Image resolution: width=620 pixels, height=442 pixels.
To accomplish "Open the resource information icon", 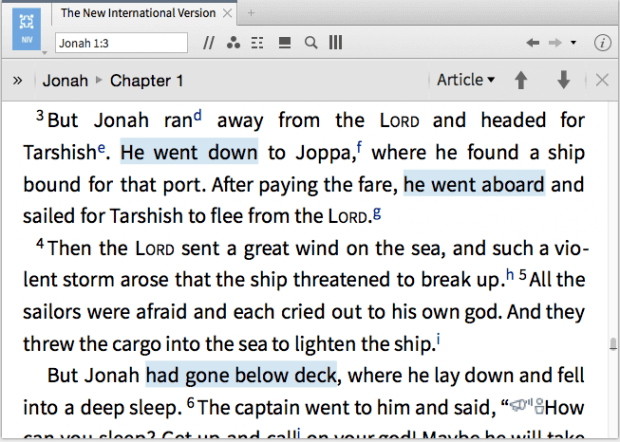I will pyautogui.click(x=602, y=43).
